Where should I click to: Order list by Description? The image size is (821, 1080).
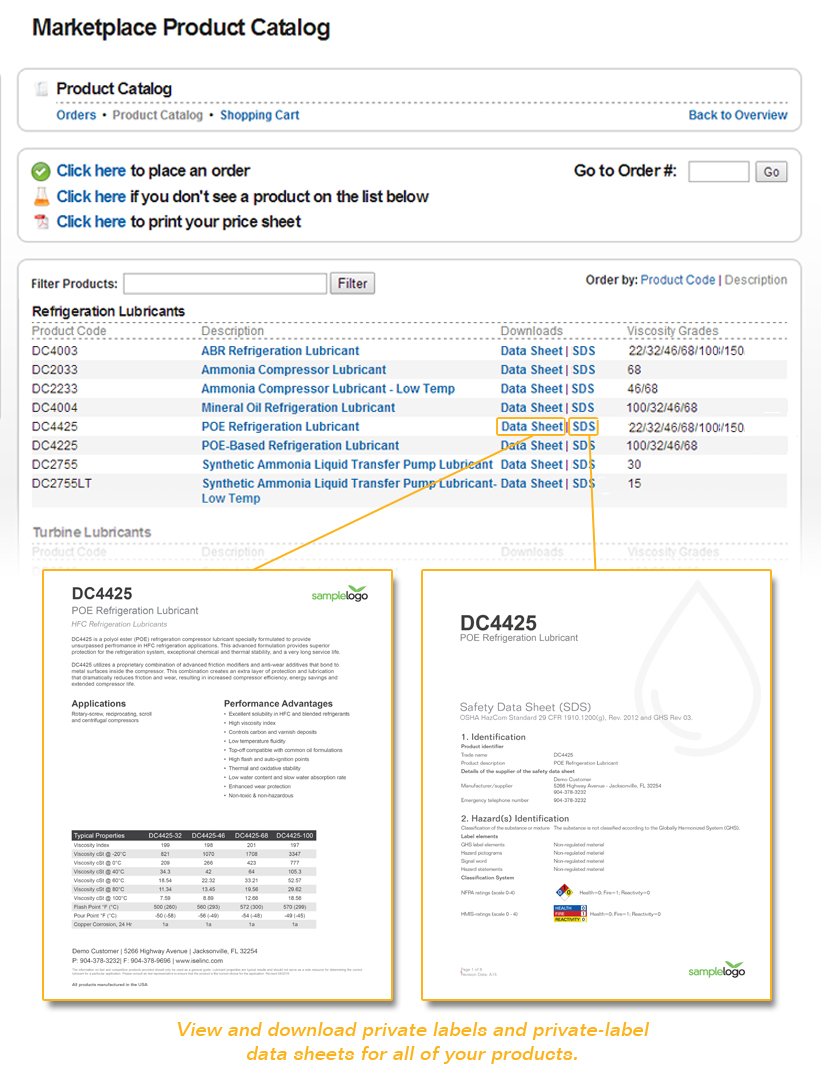point(756,280)
